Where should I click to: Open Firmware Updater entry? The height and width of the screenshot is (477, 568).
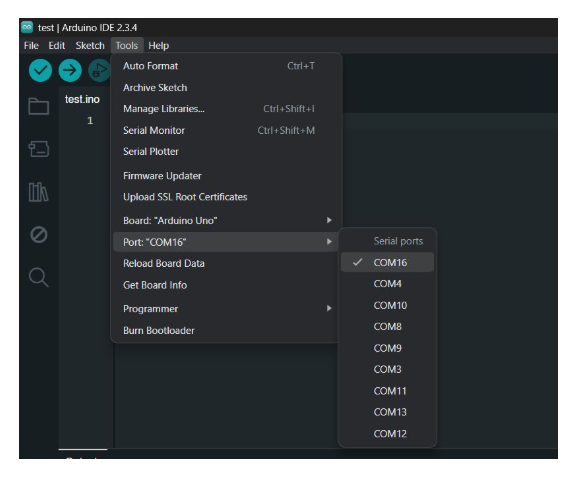[226, 176]
